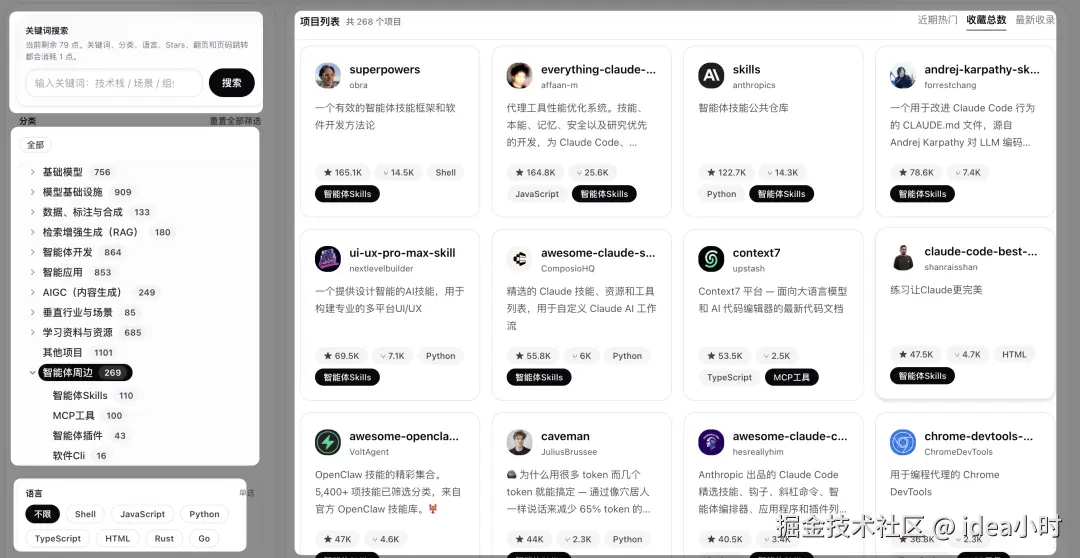Open the context7 upstash logo icon

[x=711, y=259]
